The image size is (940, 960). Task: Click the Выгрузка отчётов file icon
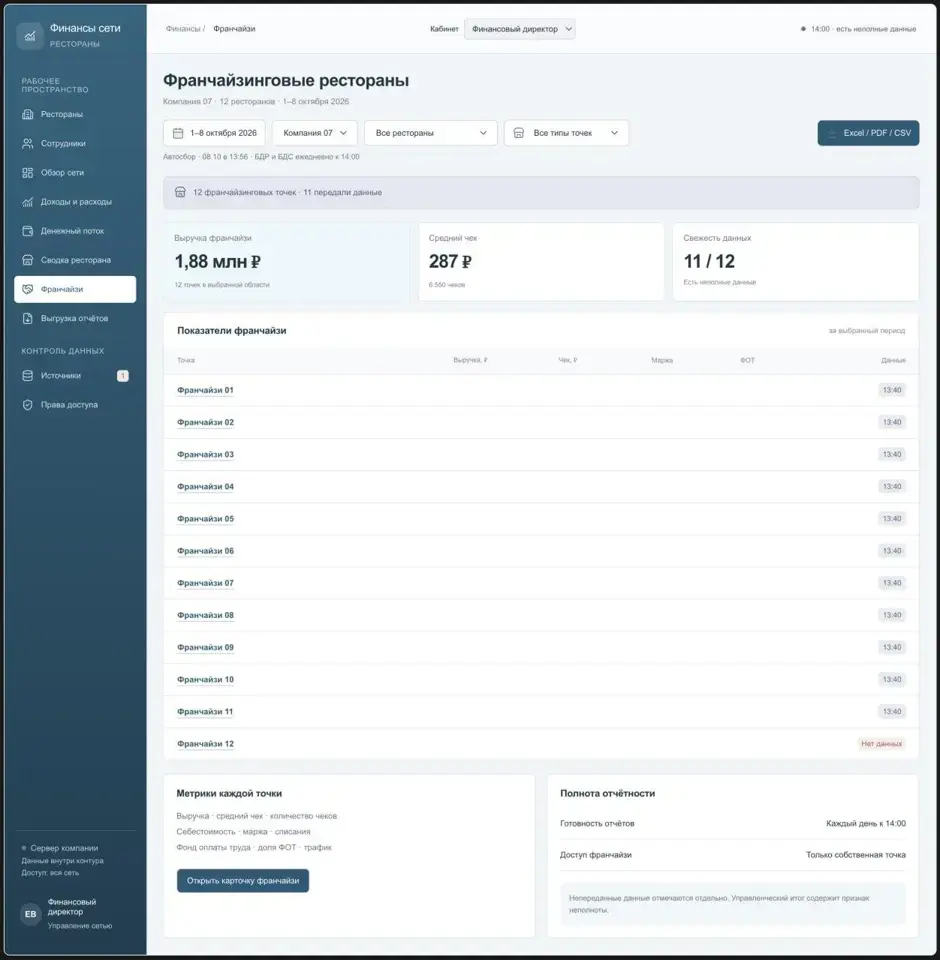pyautogui.click(x=28, y=318)
